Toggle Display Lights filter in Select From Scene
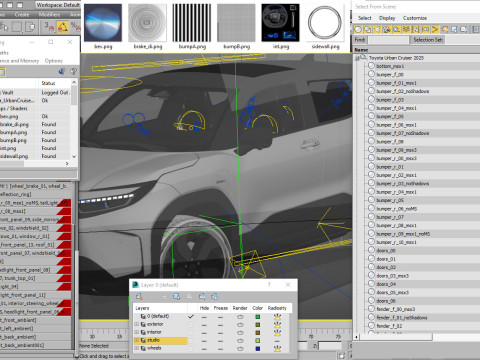Image resolution: width=480 pixels, height=360 pixels. point(377,29)
